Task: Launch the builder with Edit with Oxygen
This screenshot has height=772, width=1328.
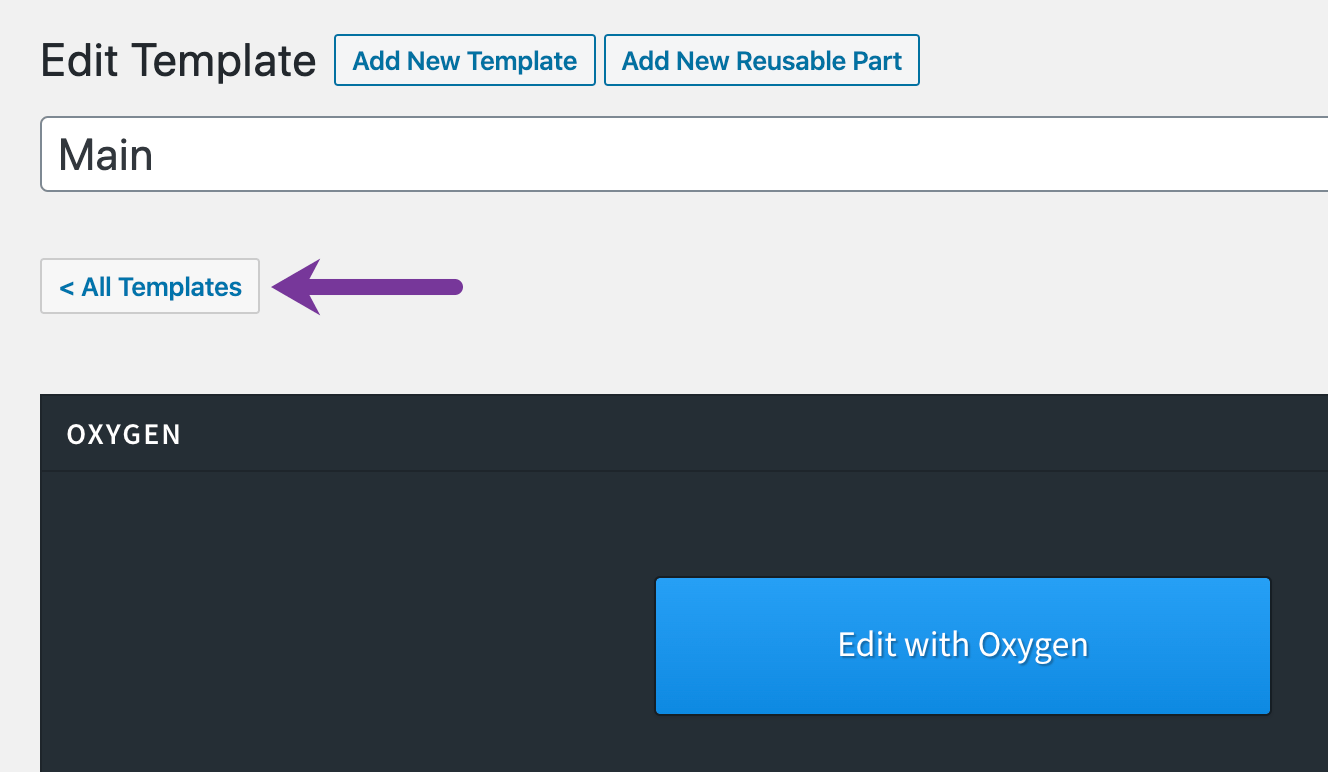Action: click(962, 645)
